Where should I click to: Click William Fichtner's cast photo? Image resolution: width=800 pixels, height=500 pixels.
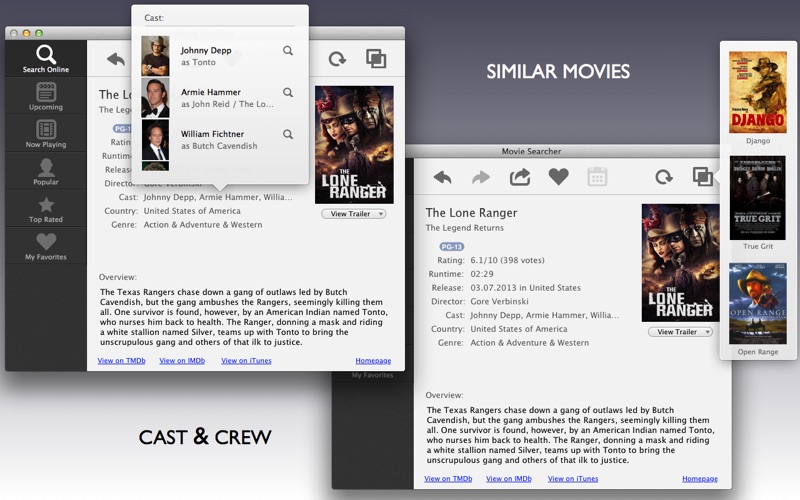point(155,139)
